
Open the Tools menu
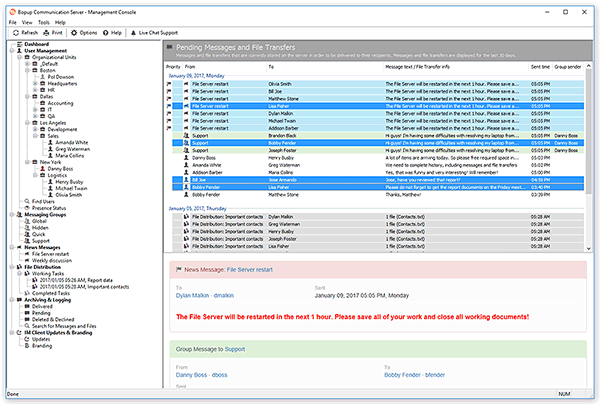pyautogui.click(x=44, y=23)
